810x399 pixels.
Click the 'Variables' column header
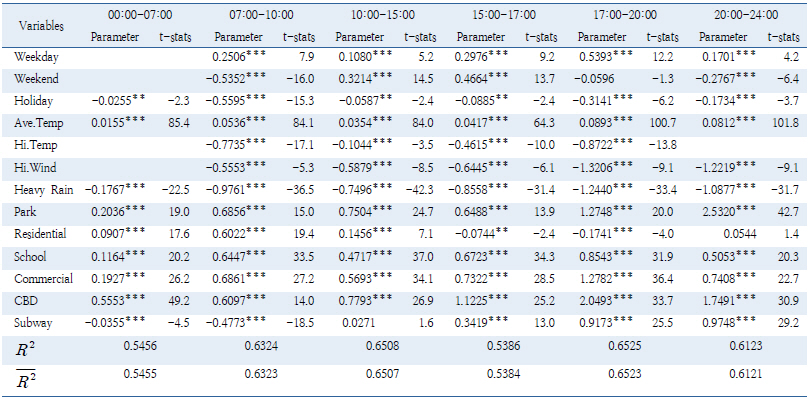(41, 26)
